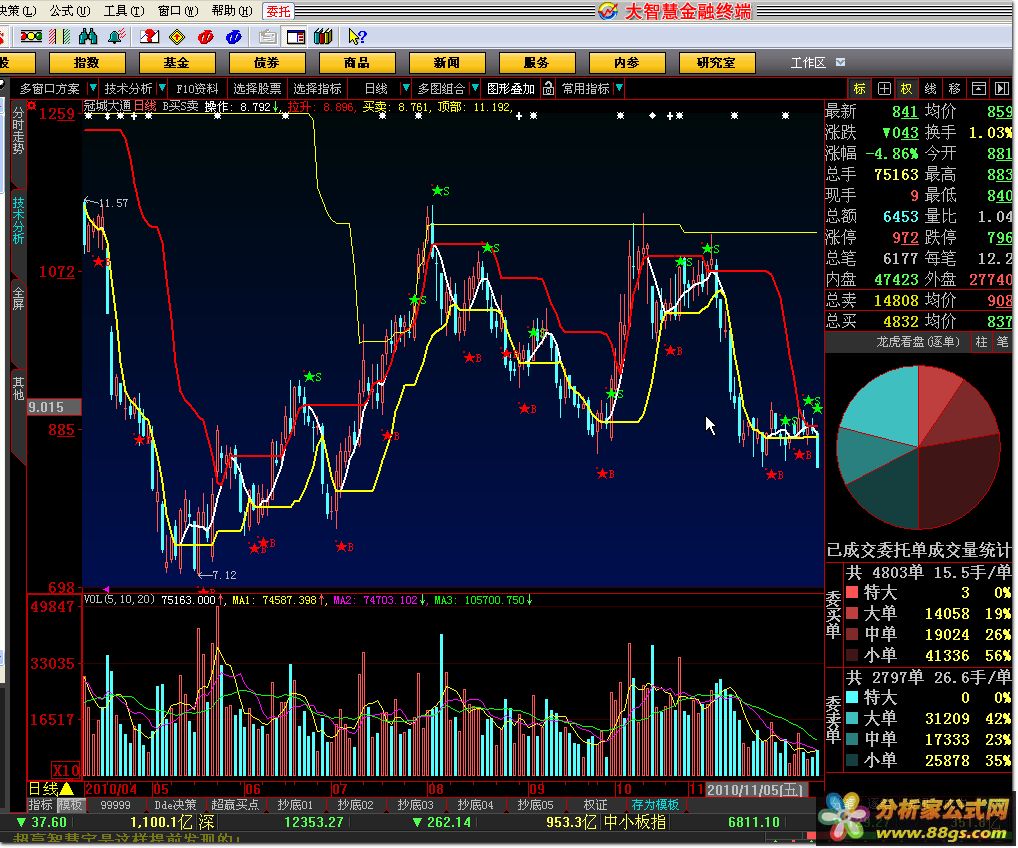Click the 日线 yellow triangle expander
Image resolution: width=1018 pixels, height=848 pixels.
(67, 789)
